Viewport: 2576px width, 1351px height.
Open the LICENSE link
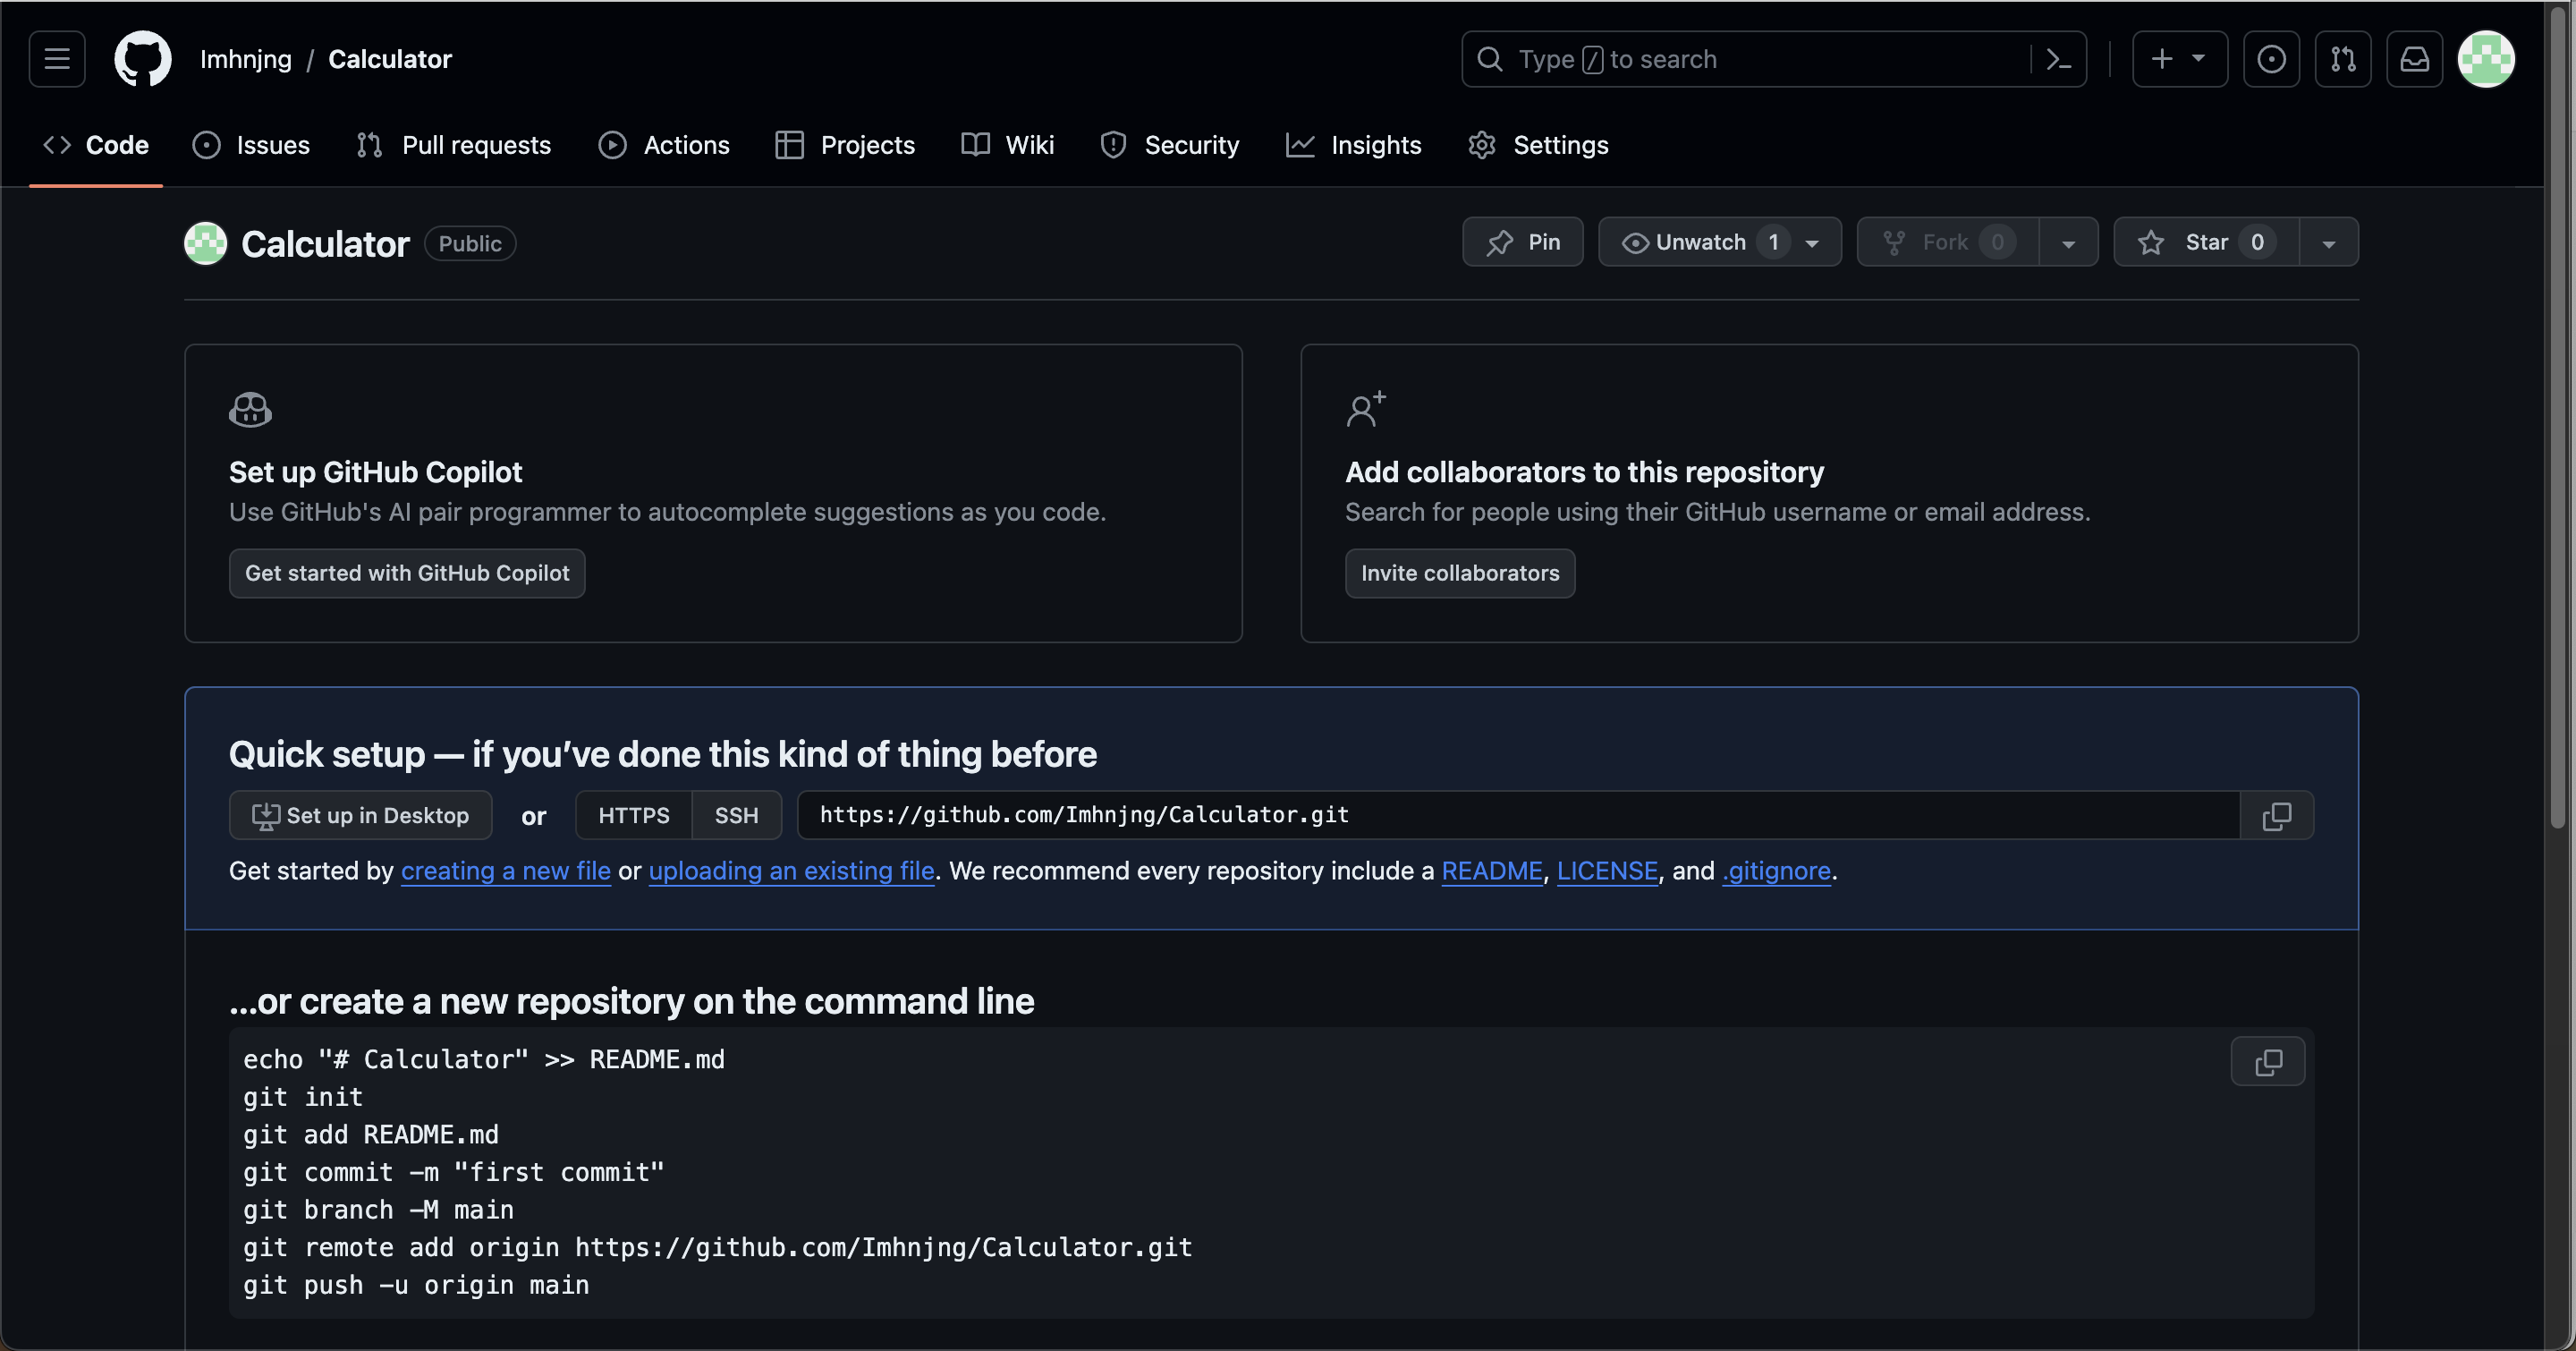[x=1607, y=871]
